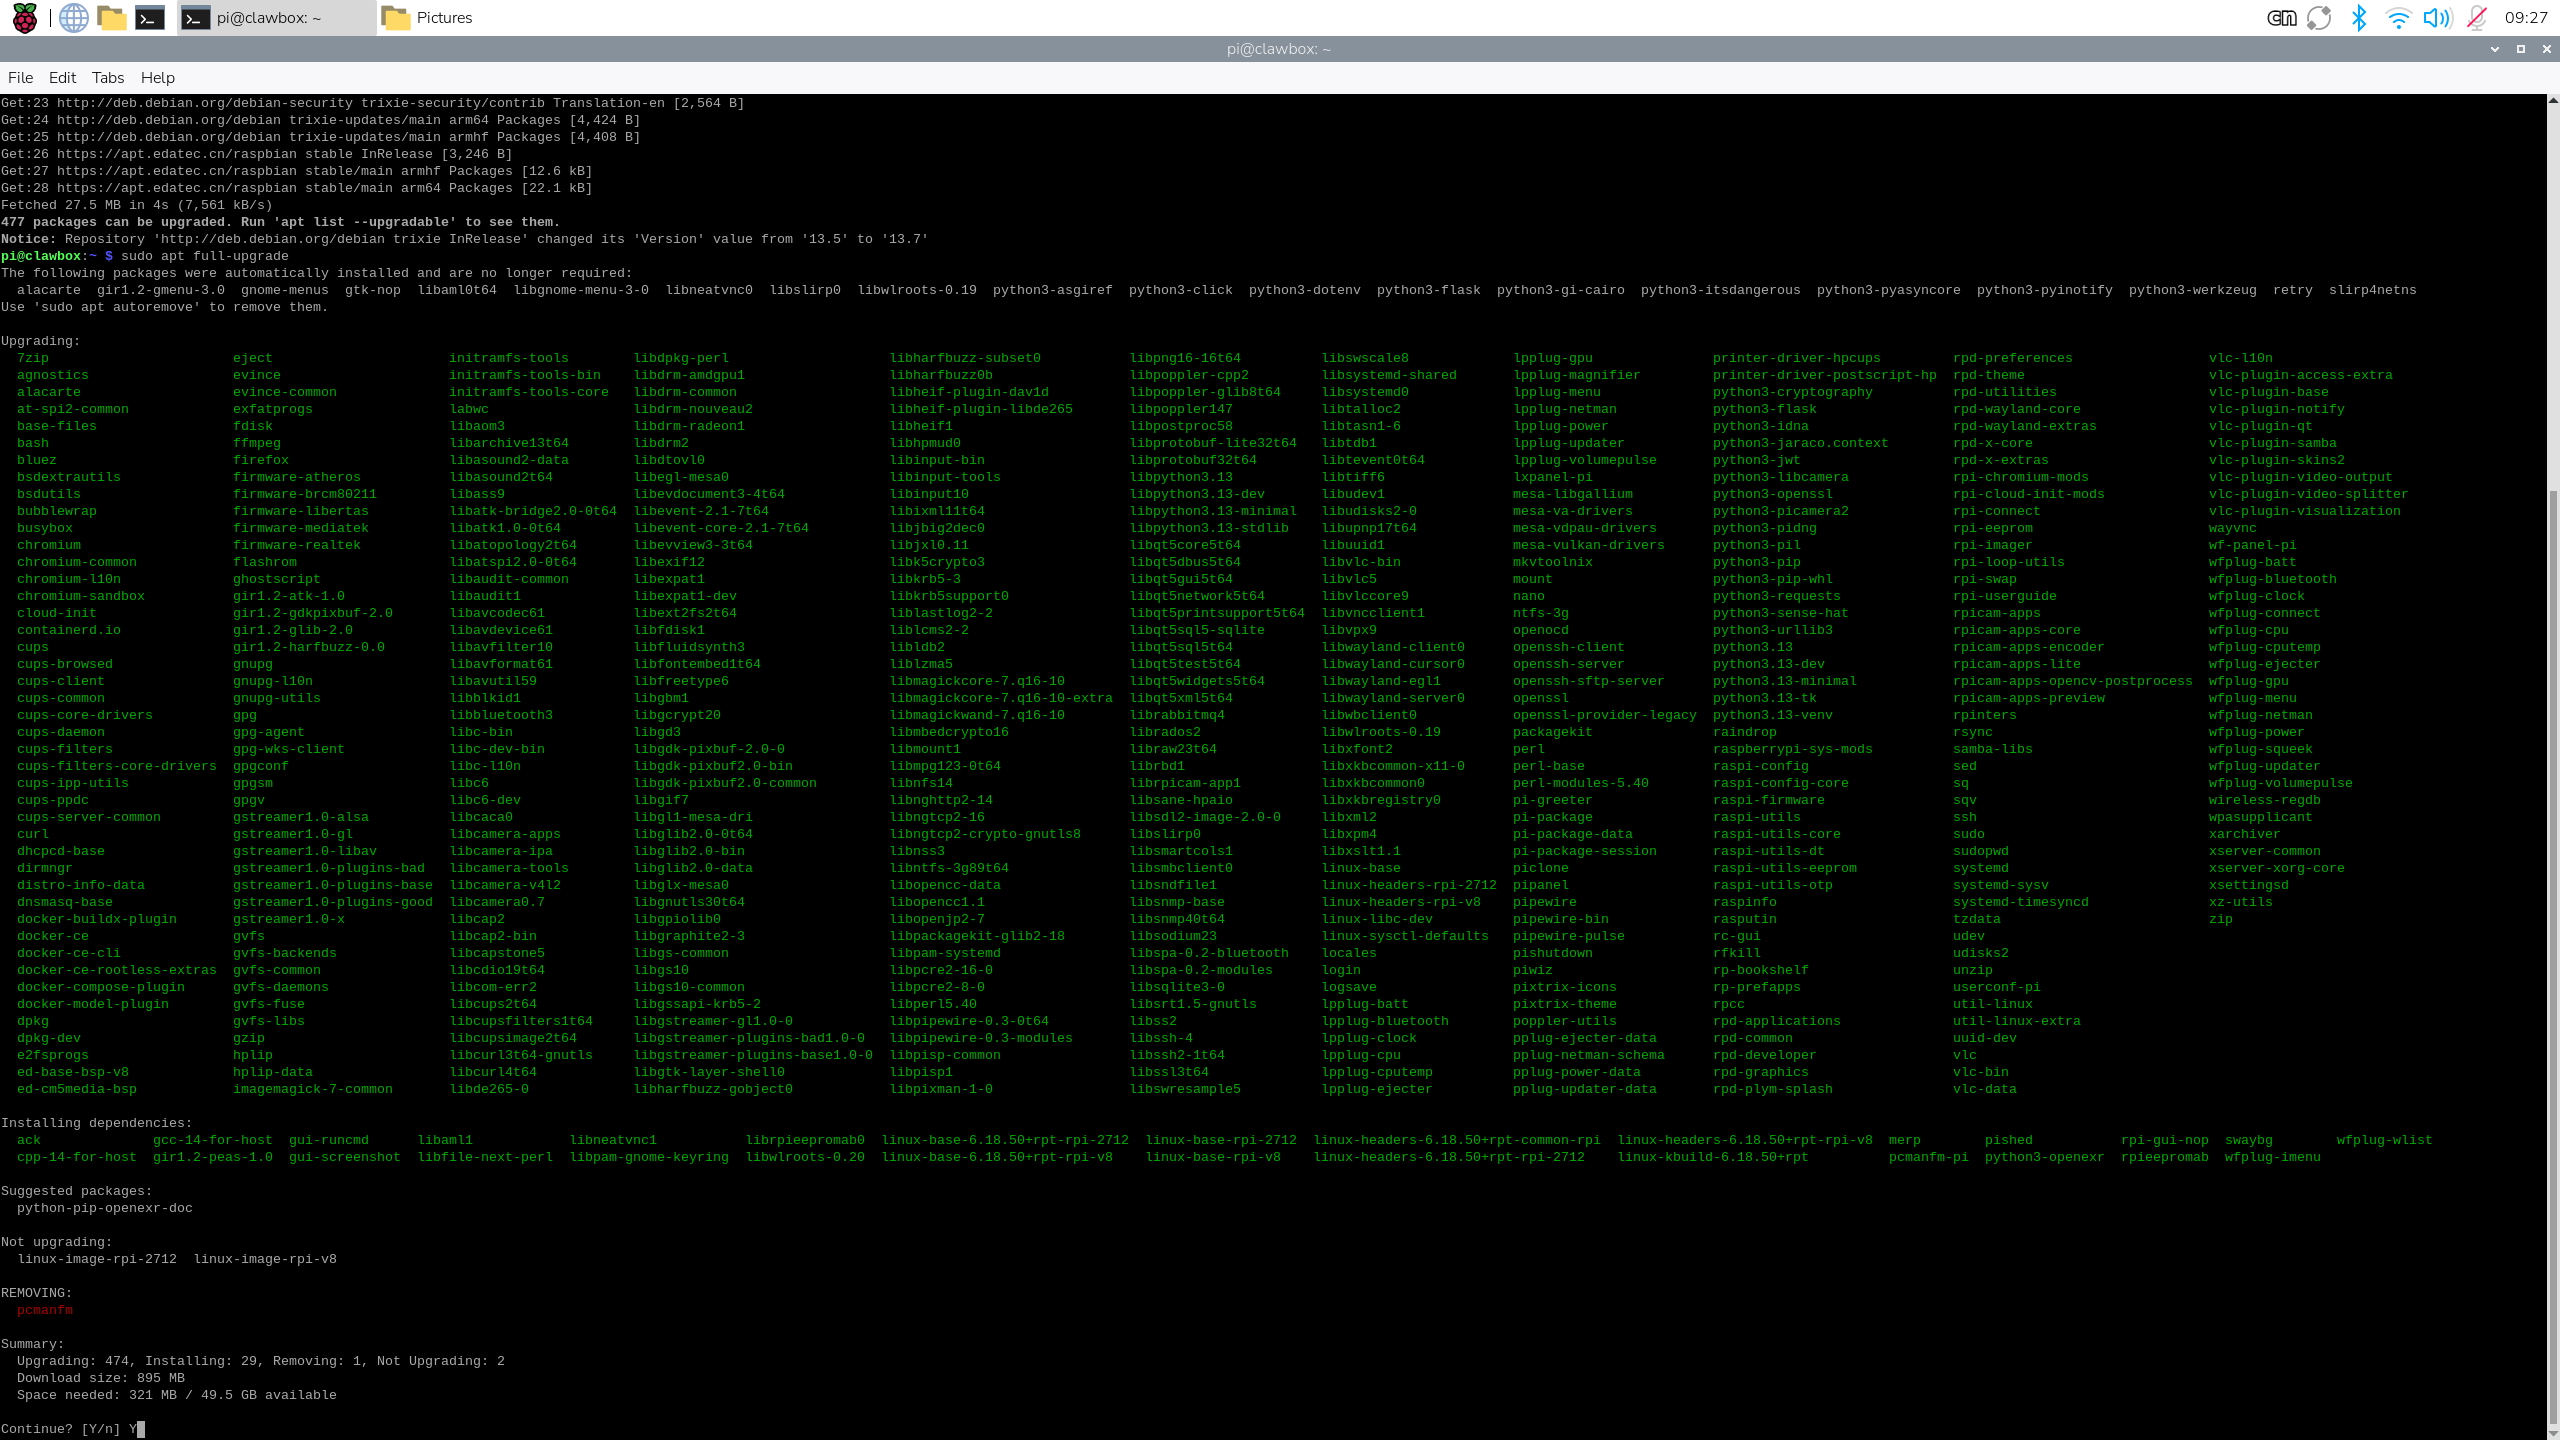This screenshot has width=2560, height=1440.
Task: Open the Raspberry Pi main menu
Action: pyautogui.click(x=24, y=17)
